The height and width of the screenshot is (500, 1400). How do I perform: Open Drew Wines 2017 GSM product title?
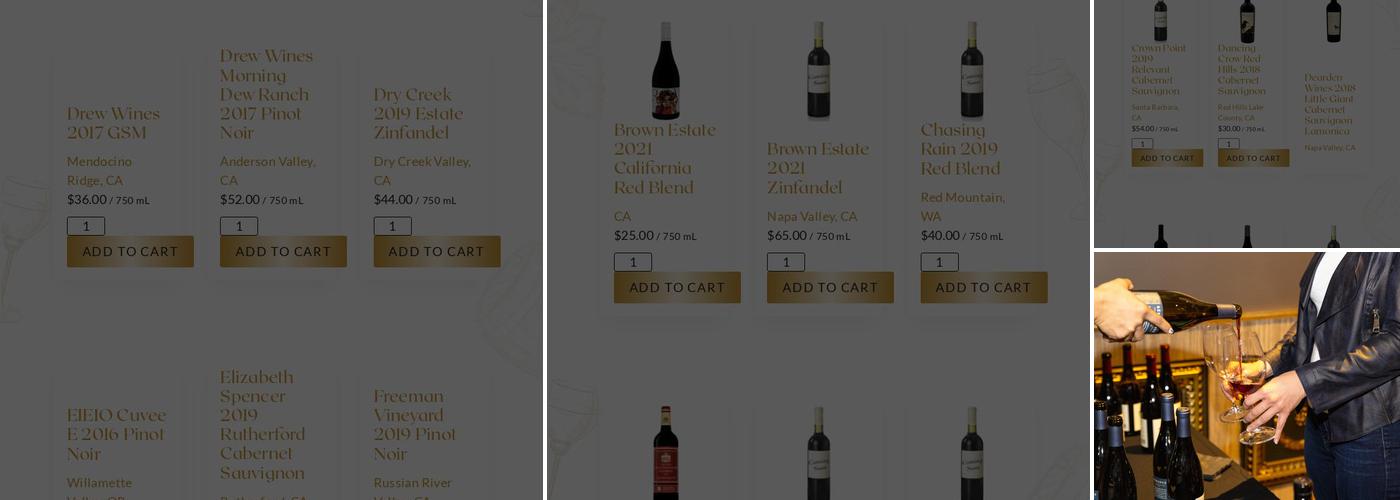click(113, 123)
